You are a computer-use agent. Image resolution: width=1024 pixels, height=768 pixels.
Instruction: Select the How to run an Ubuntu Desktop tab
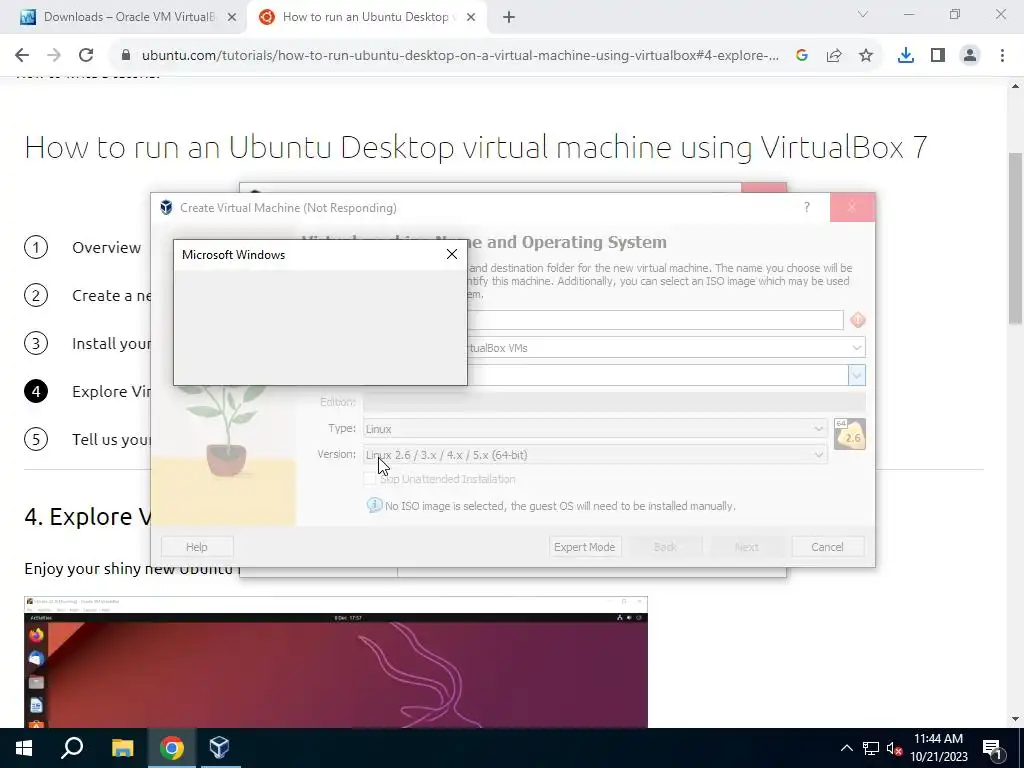click(366, 17)
